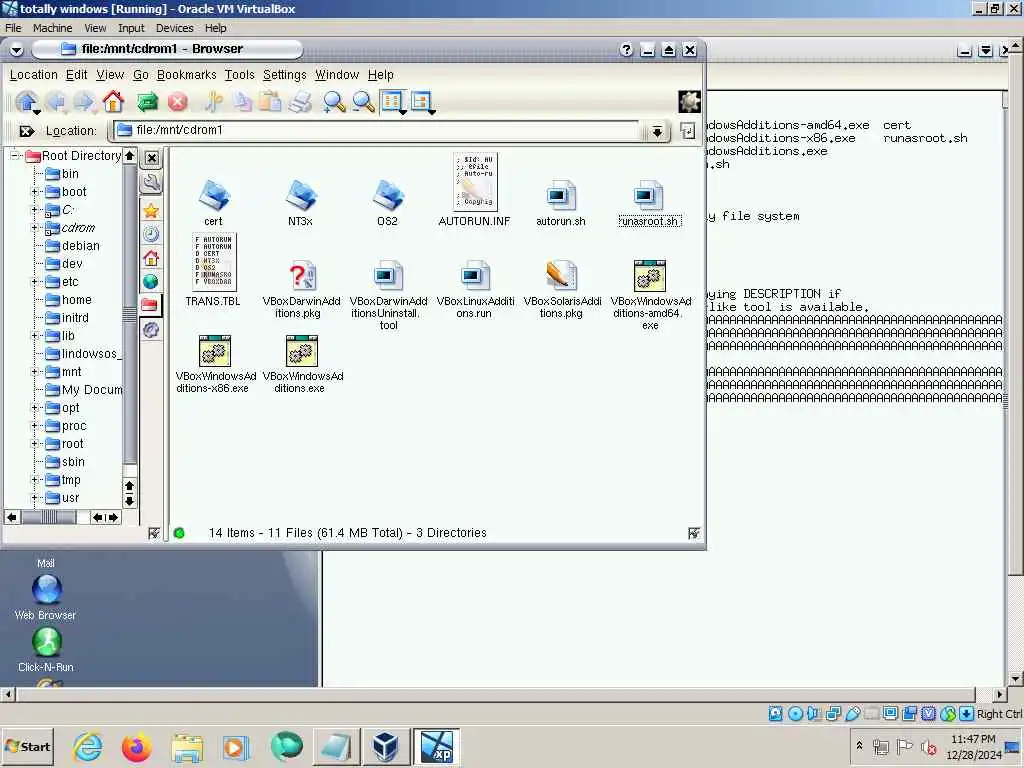This screenshot has width=1024, height=768.
Task: Expand the mnt folder tree node
Action: [x=35, y=372]
